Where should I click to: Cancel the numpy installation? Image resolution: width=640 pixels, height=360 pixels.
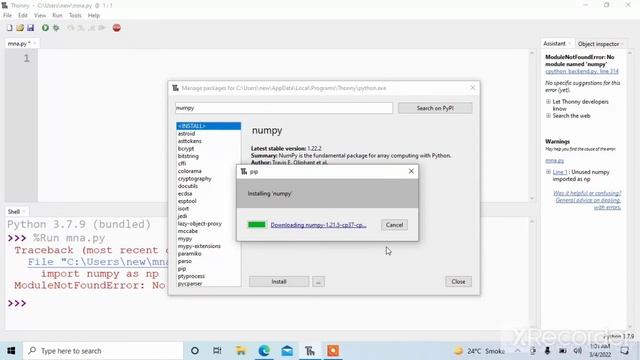pyautogui.click(x=394, y=225)
